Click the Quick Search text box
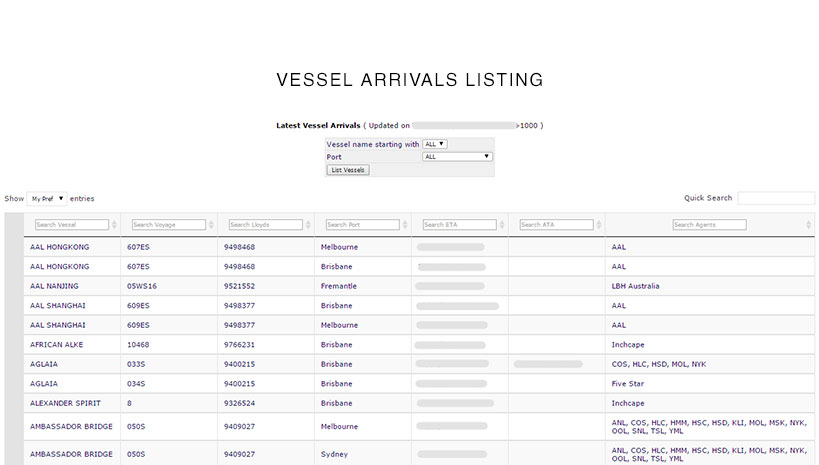 pos(776,198)
